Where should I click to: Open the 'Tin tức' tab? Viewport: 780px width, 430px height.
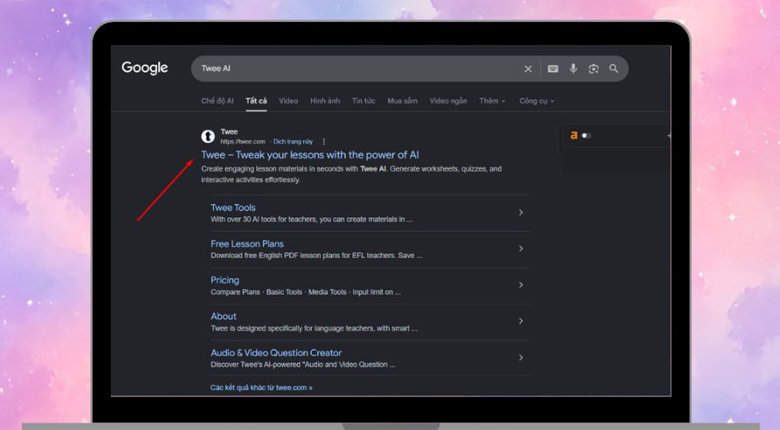point(364,101)
